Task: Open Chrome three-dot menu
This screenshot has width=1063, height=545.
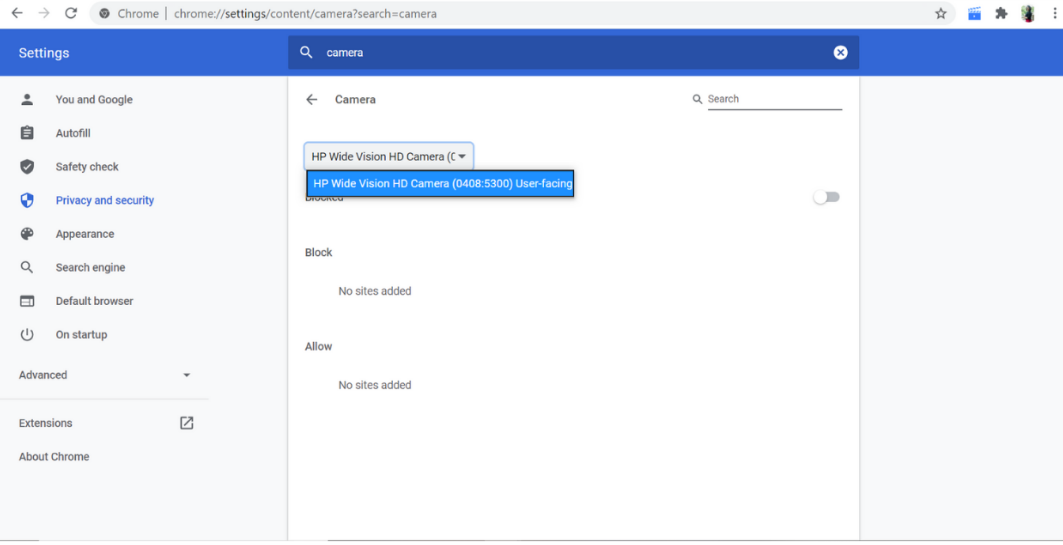Action: [1055, 14]
